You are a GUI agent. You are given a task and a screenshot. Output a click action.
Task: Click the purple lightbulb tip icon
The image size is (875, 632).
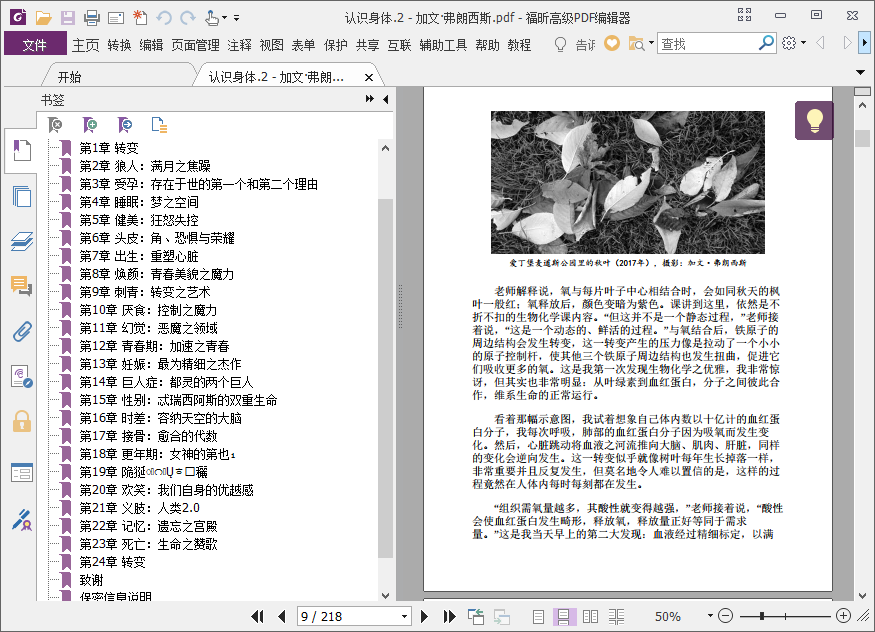point(814,121)
